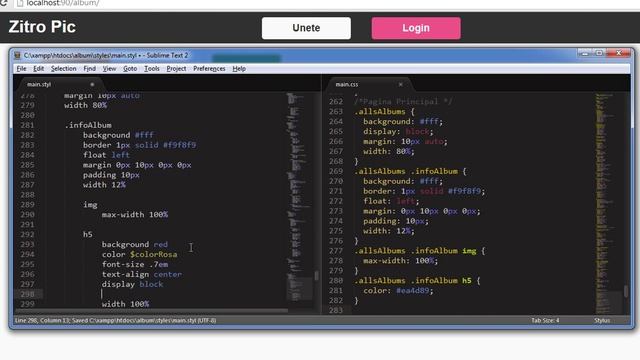
Task: Click the Tab Size: 4 status item
Action: (x=545, y=320)
